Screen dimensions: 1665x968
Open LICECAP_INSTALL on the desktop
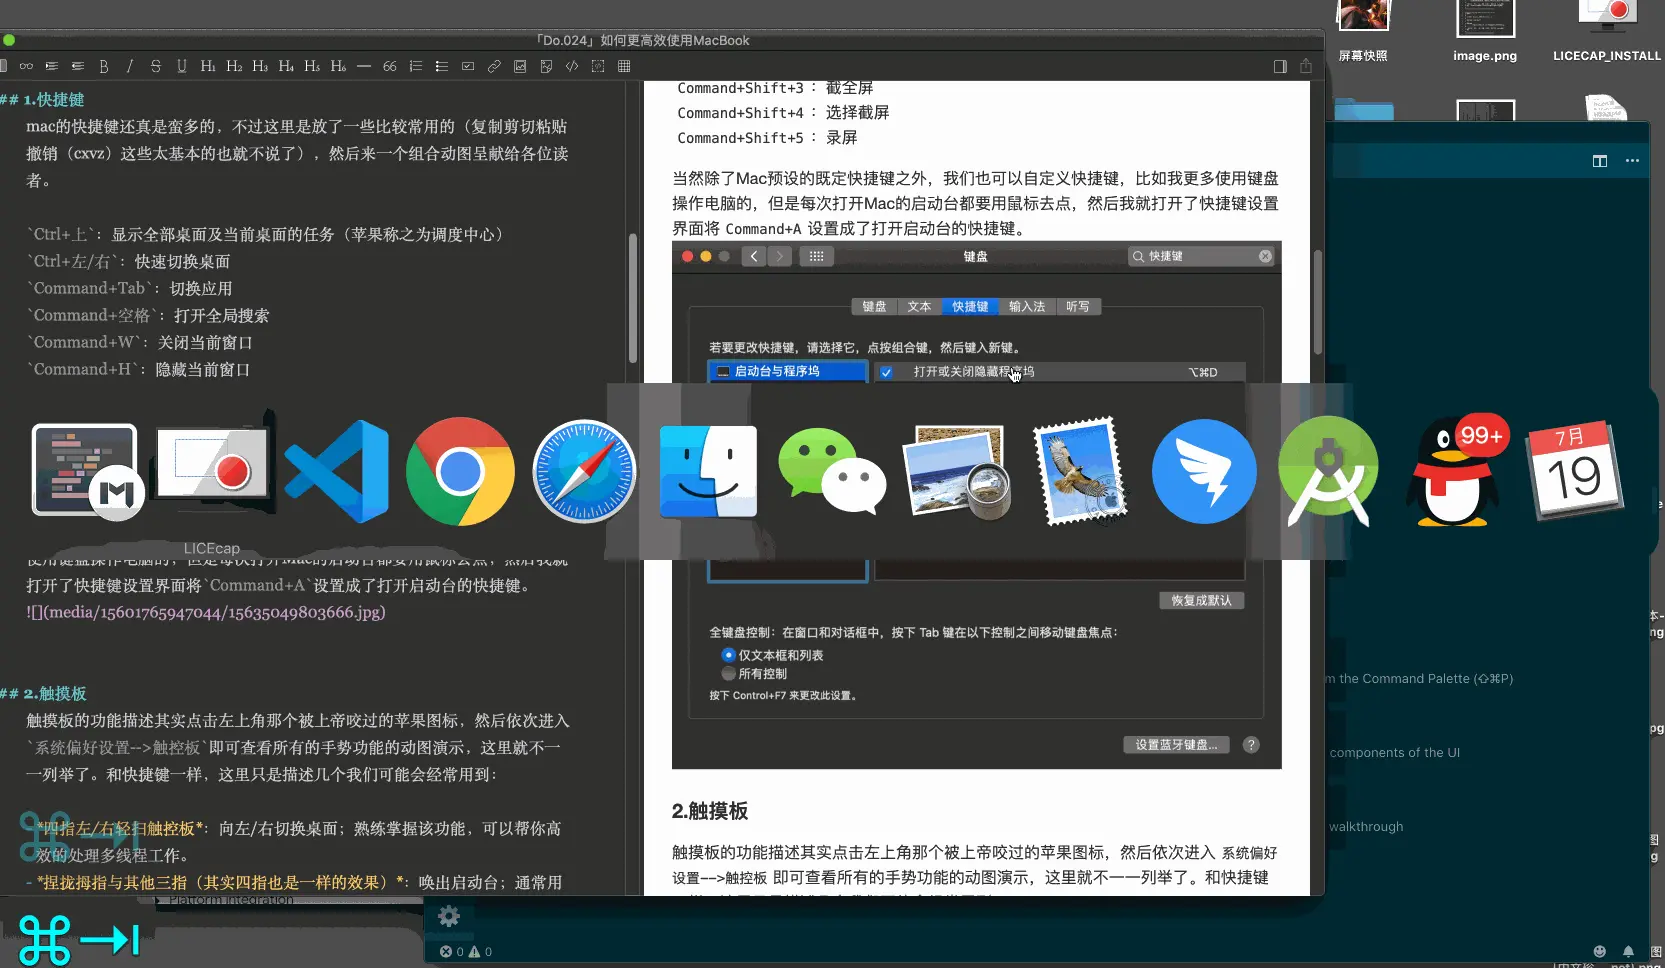pos(1607,32)
